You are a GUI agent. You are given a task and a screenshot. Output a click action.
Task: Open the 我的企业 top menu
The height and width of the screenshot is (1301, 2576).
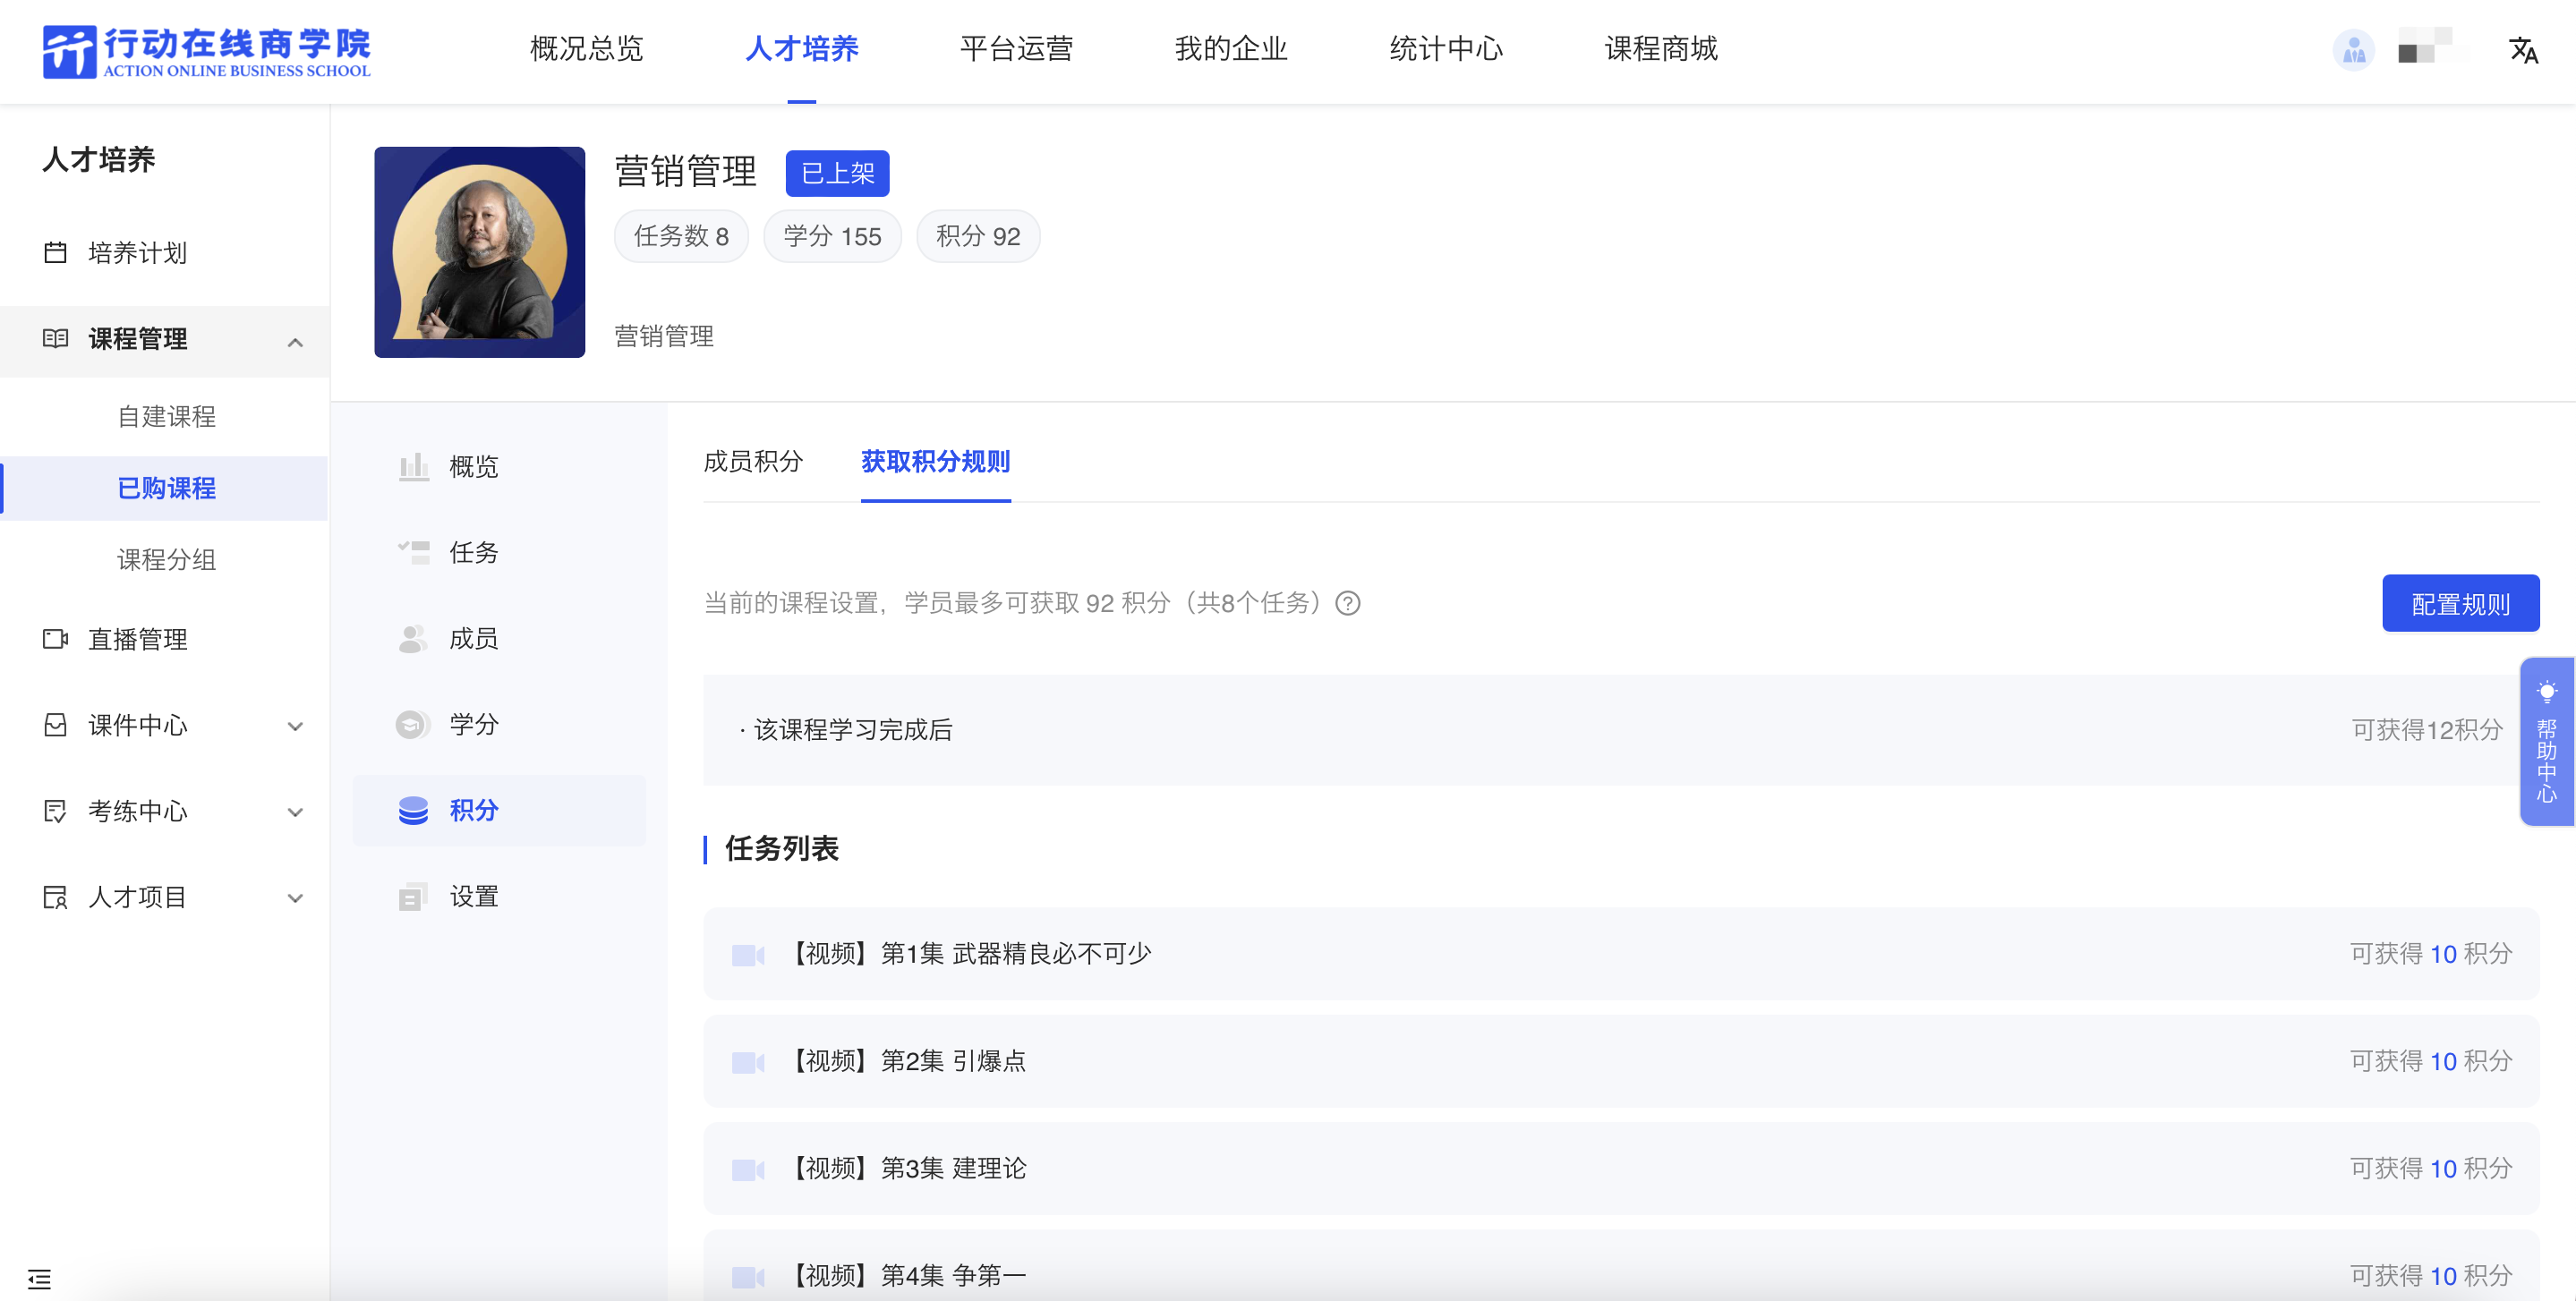[1231, 48]
